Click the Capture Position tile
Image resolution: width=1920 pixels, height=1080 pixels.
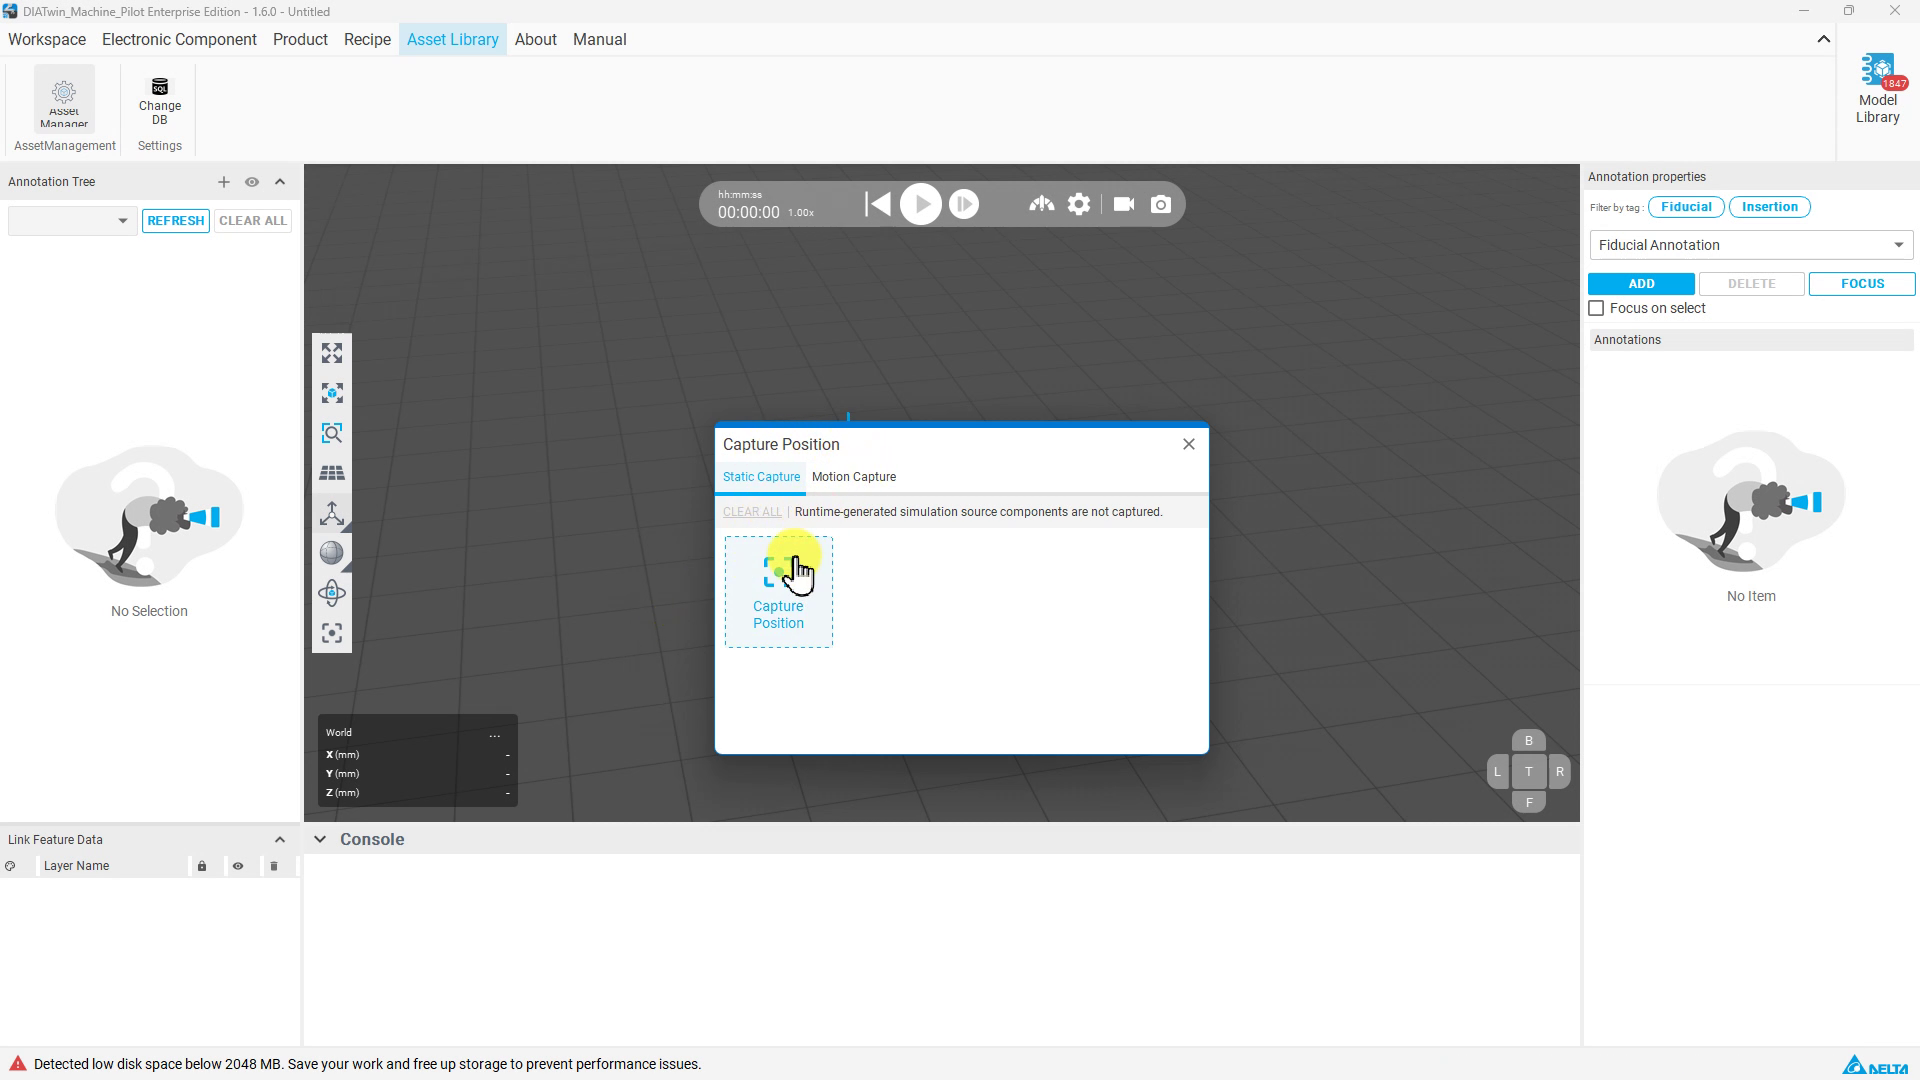779,592
